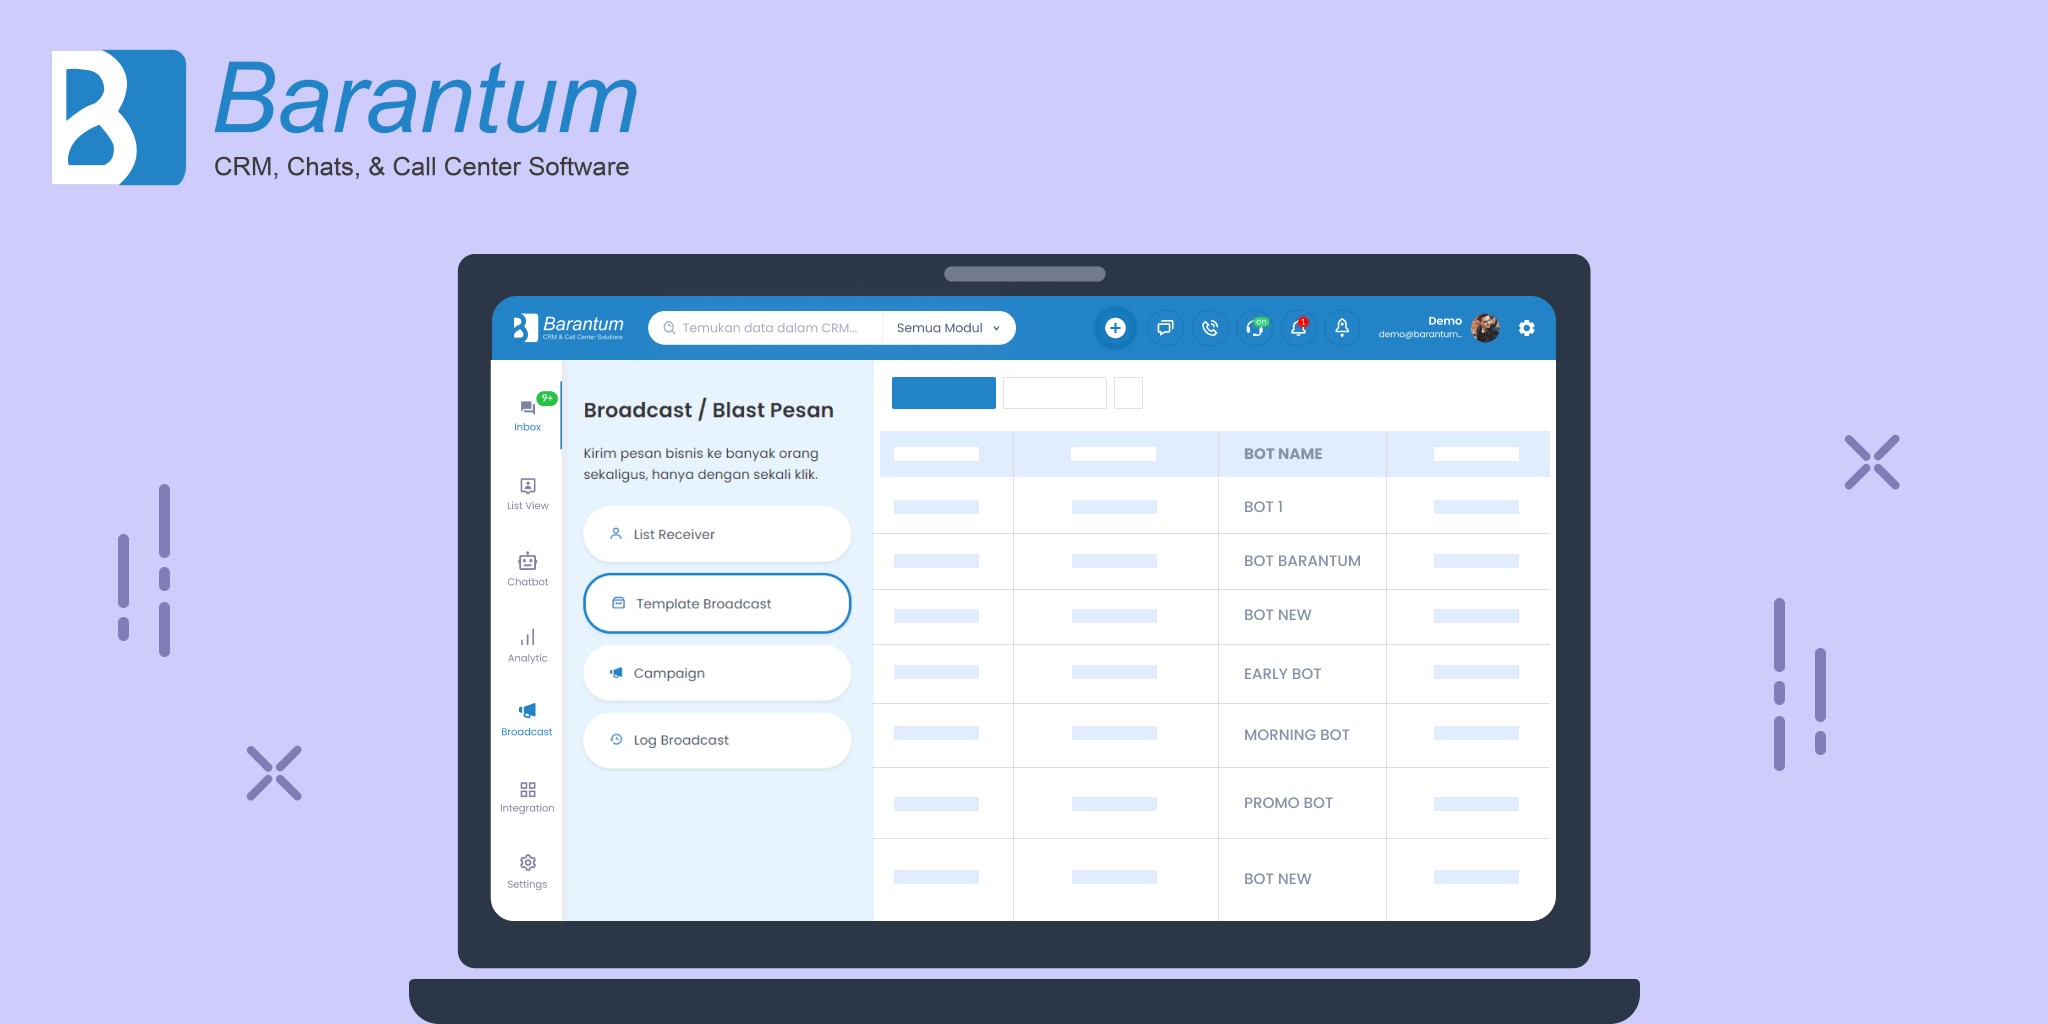Click the headset agent status icon
This screenshot has width=2048, height=1024.
(1255, 328)
